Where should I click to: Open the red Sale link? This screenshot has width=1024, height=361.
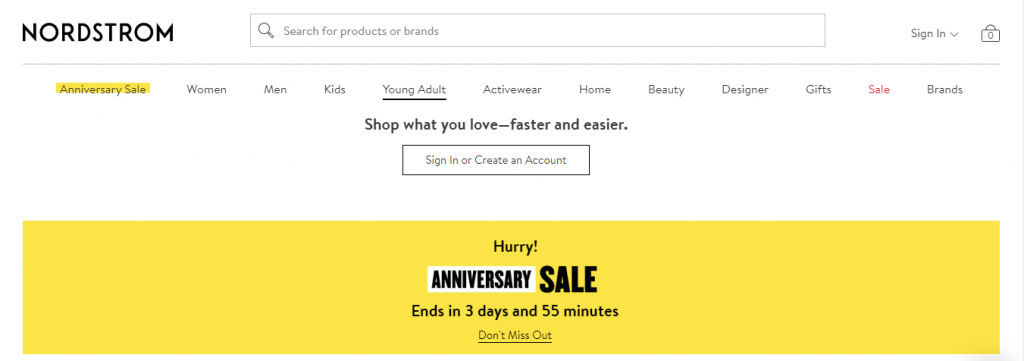879,89
